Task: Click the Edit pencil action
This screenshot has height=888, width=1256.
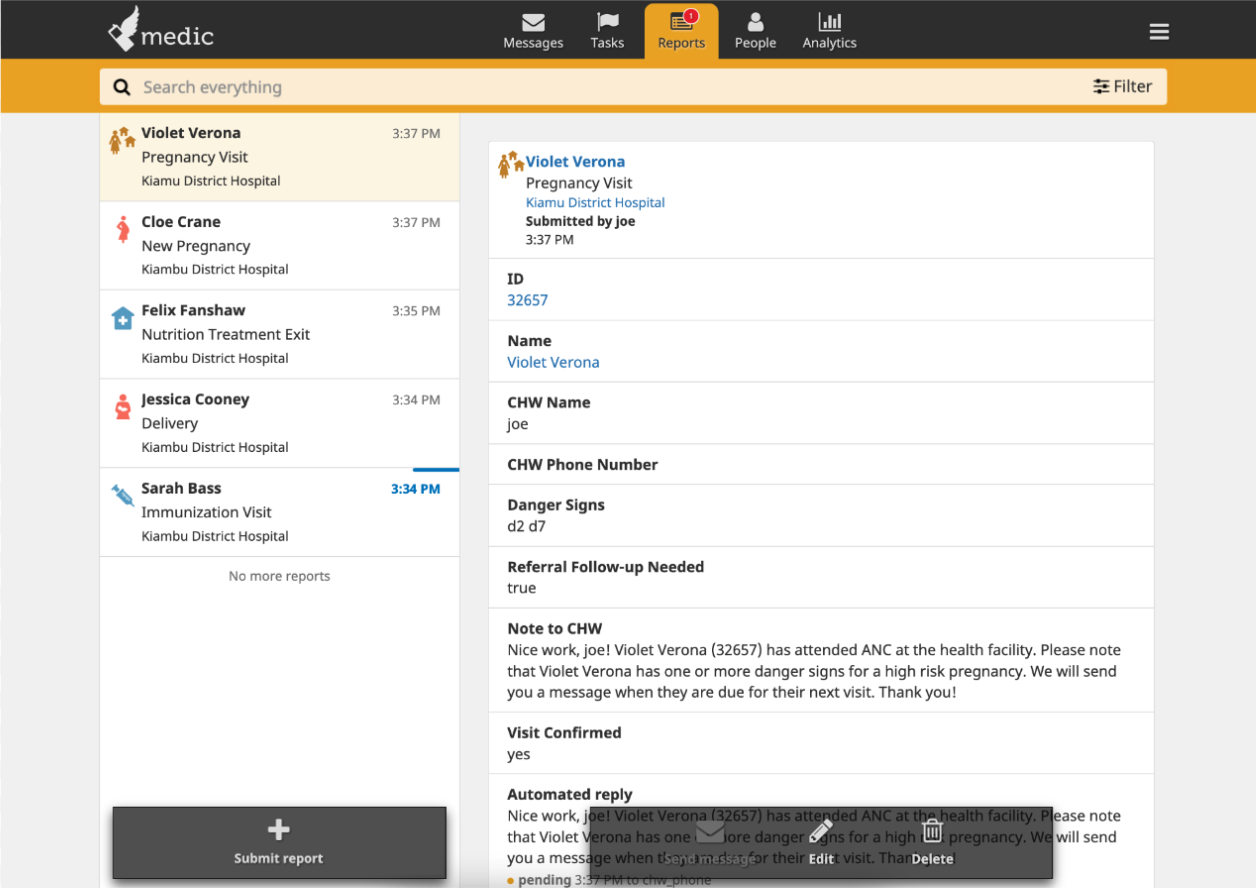Action: click(x=821, y=843)
